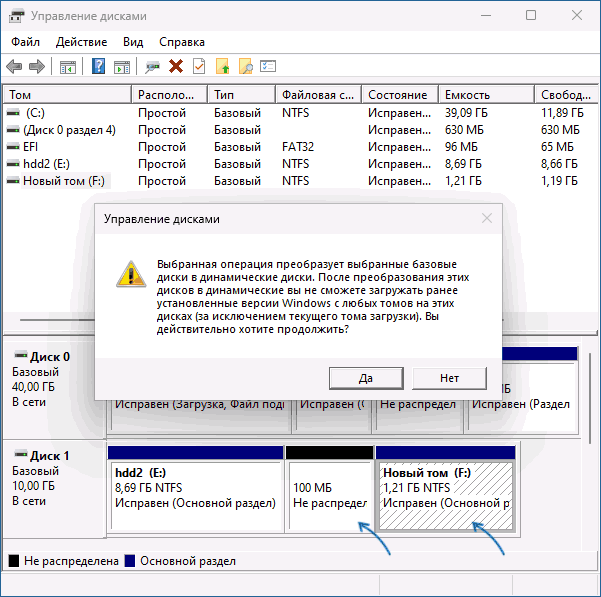
Task: Sort by the Тип column header
Action: point(241,95)
